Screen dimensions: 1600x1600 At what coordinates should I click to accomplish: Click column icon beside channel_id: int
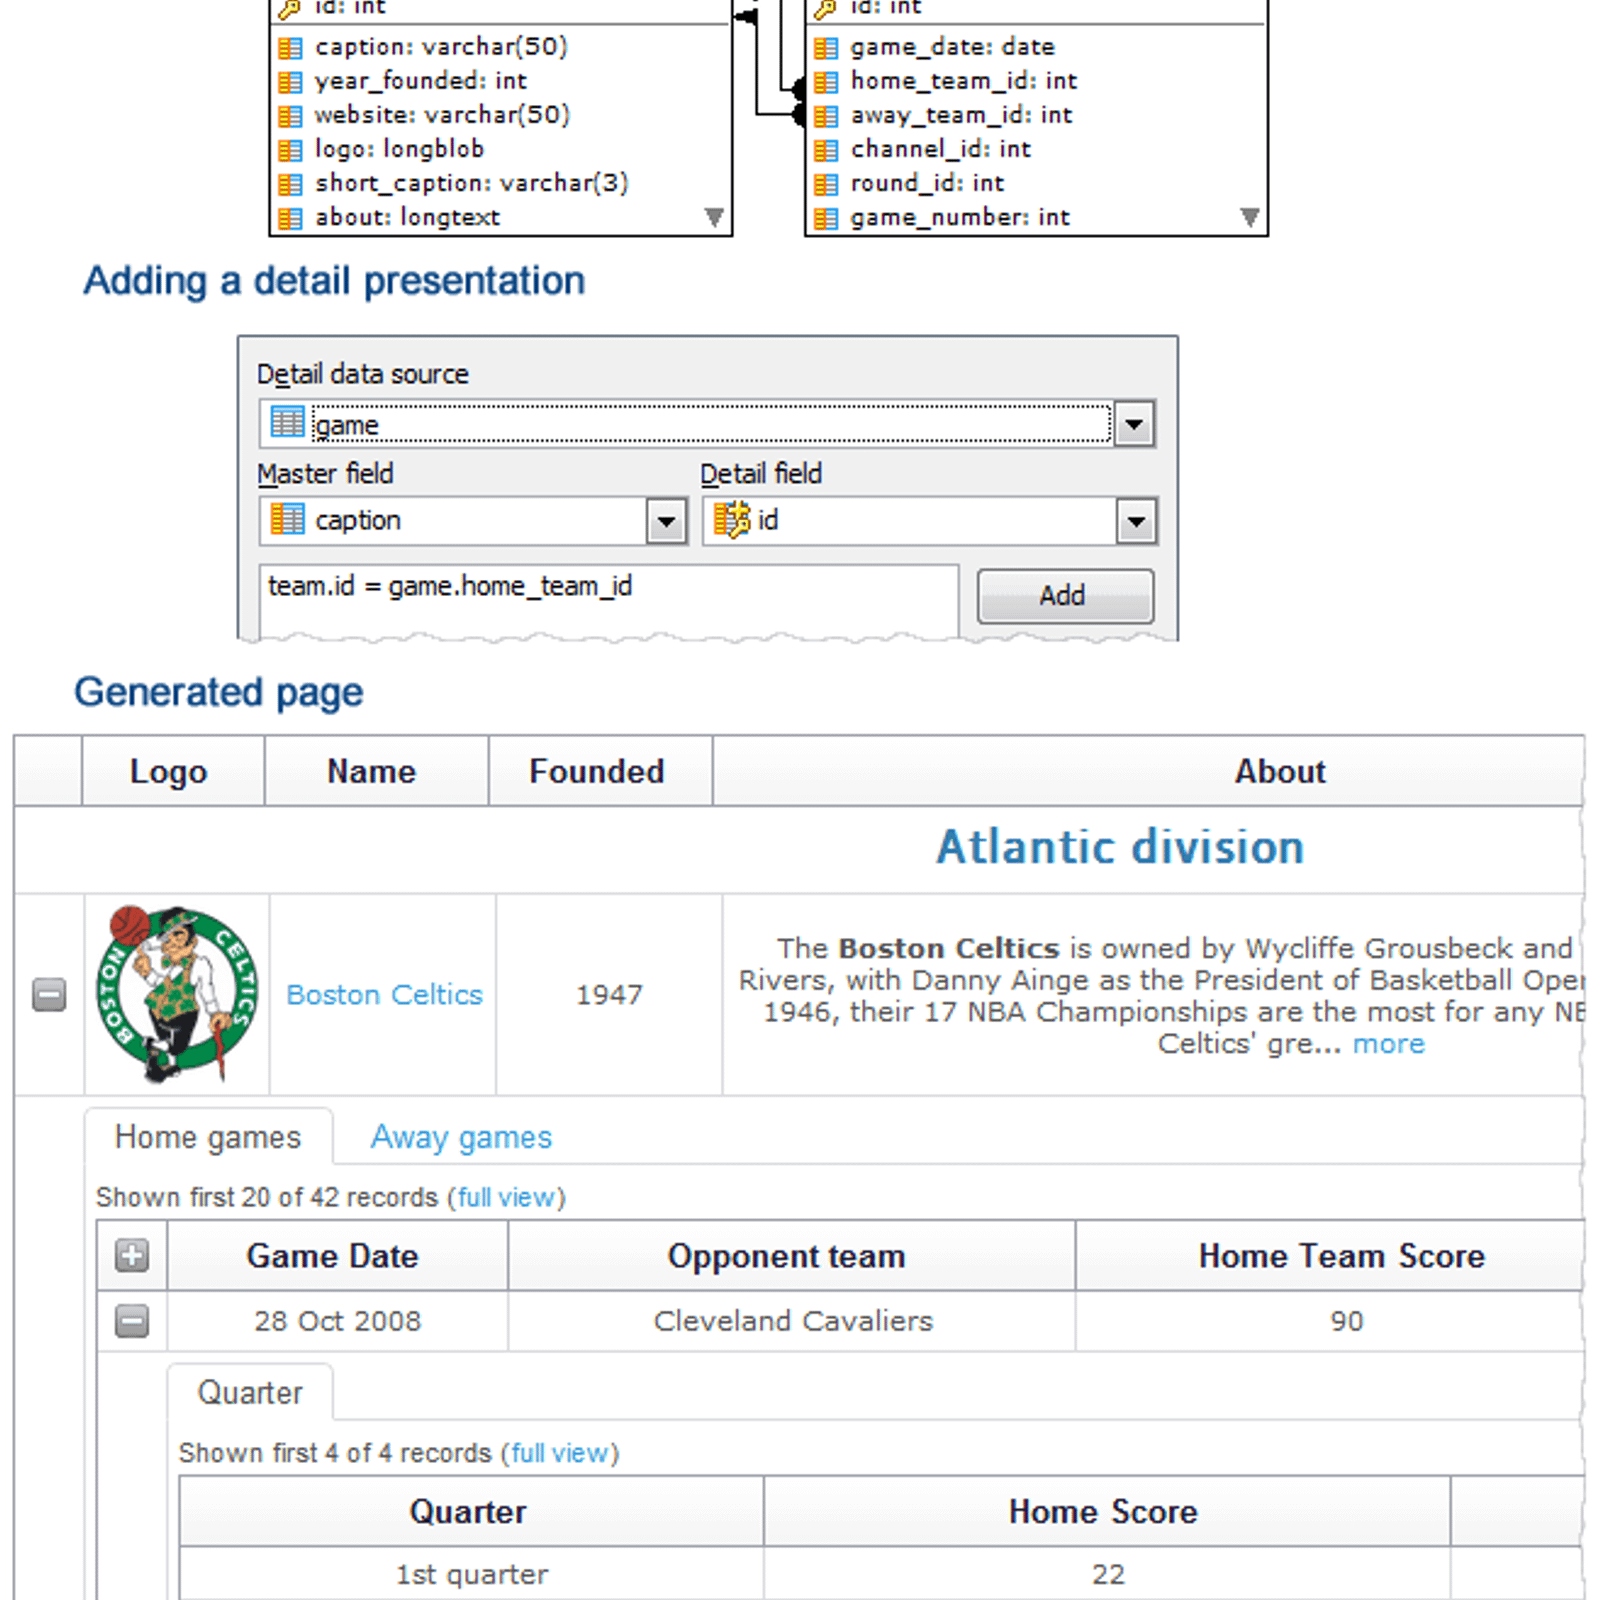(825, 150)
